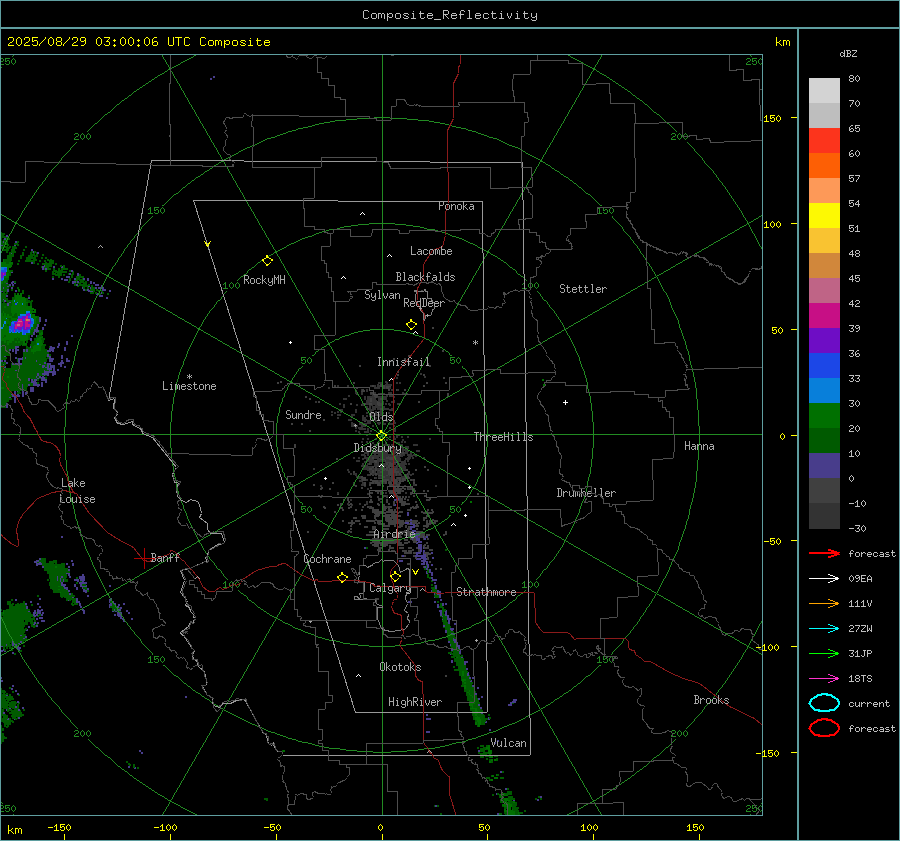
Task: Click the Strathmore label on the map
Action: tap(486, 592)
